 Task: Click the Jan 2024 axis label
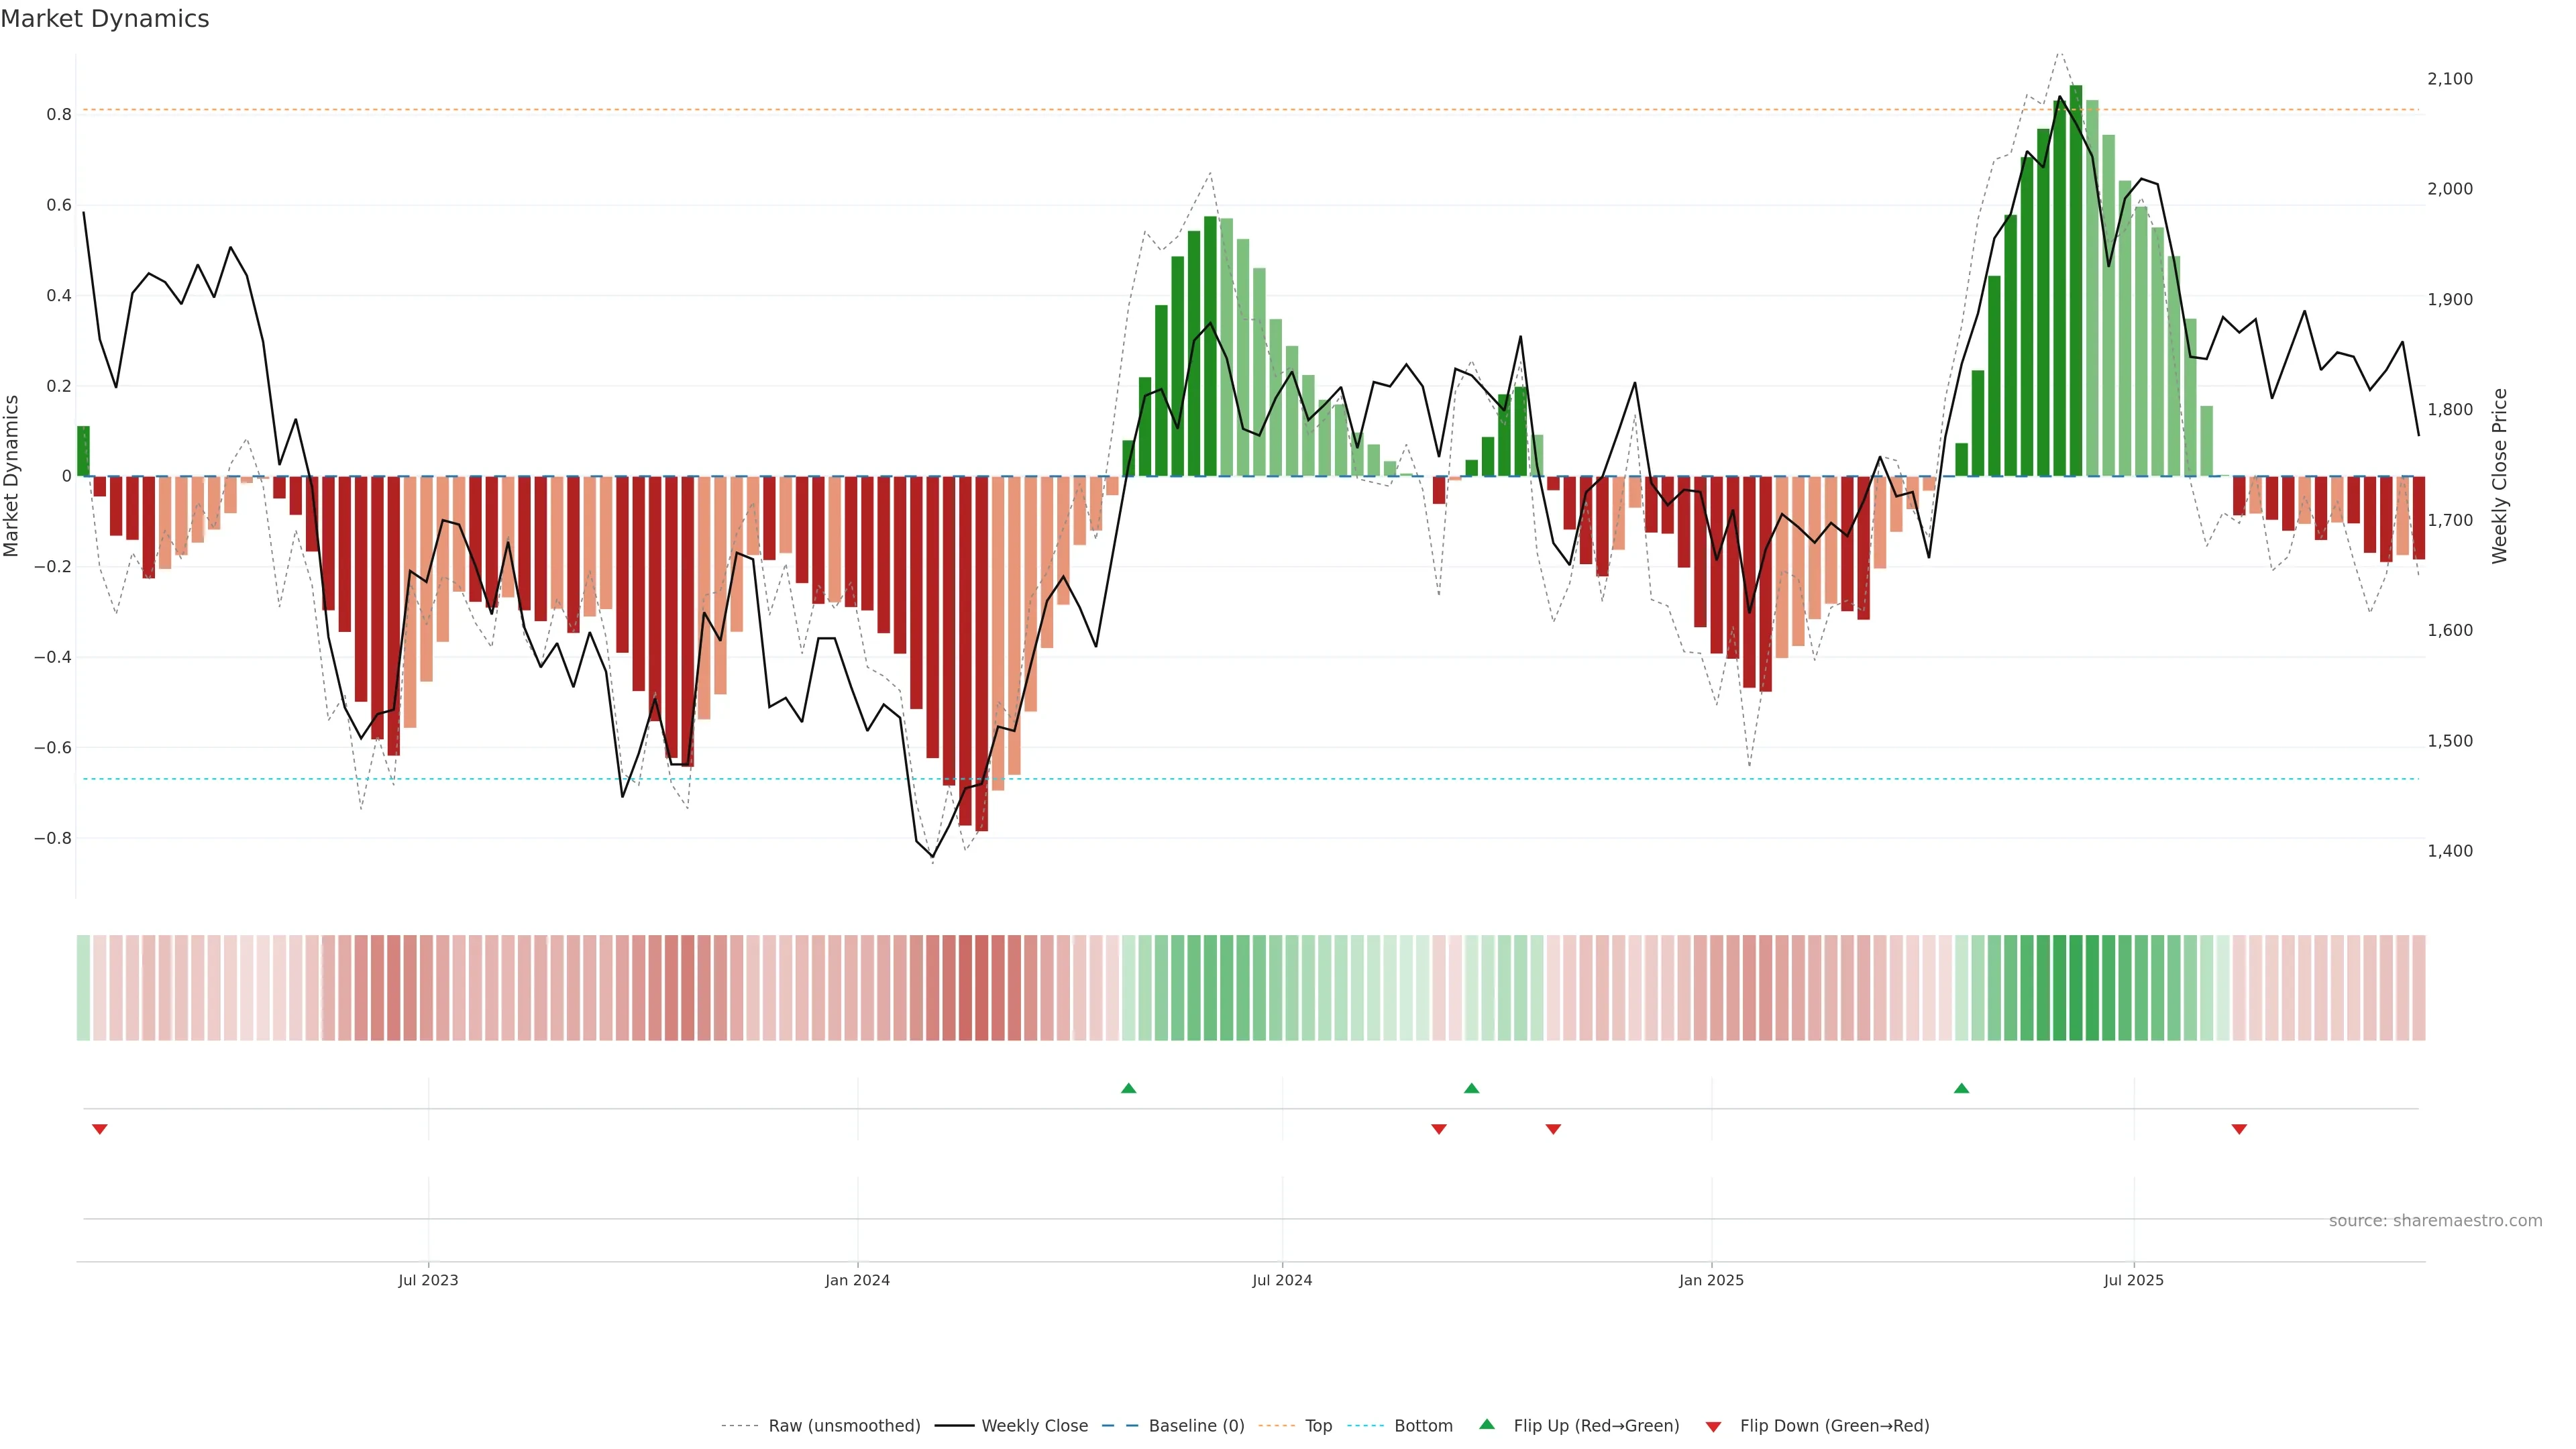tap(857, 1280)
